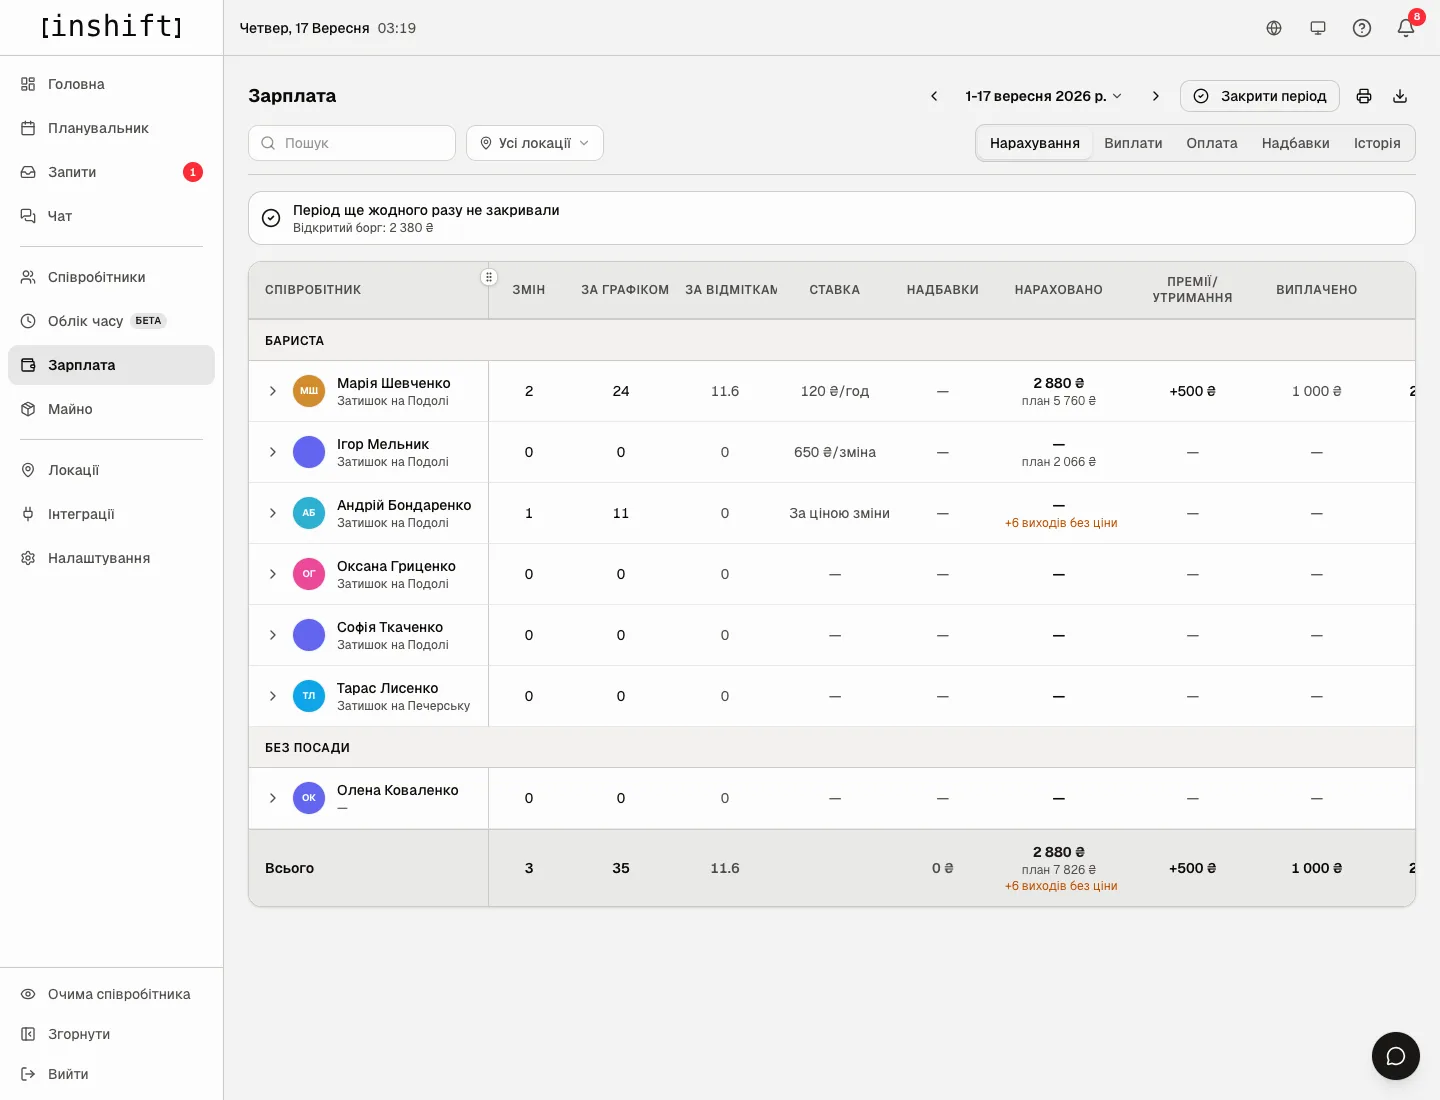Open Планувальник in sidebar
This screenshot has height=1100, width=1440.
tap(111, 128)
